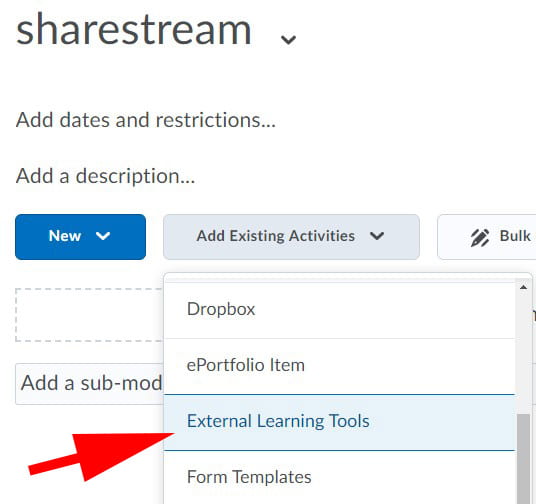This screenshot has height=504, width=536.
Task: Click the scrollbar track above the thumb
Action: (x=523, y=353)
